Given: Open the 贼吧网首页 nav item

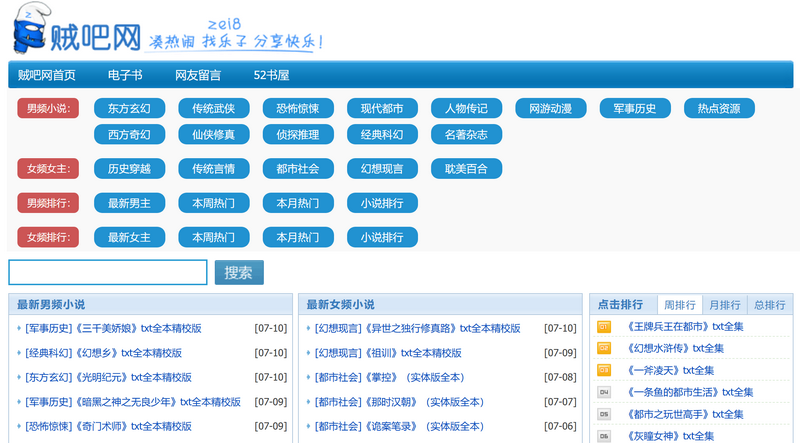Looking at the screenshot, I should pyautogui.click(x=47, y=75).
